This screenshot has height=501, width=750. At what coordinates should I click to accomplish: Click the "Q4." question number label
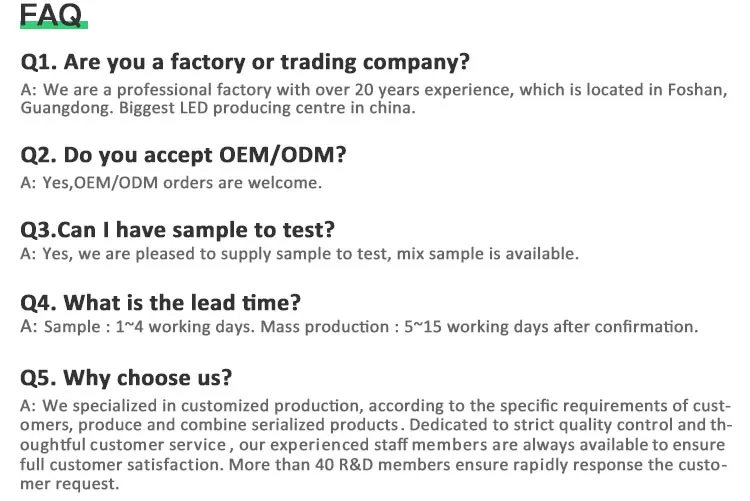click(39, 301)
